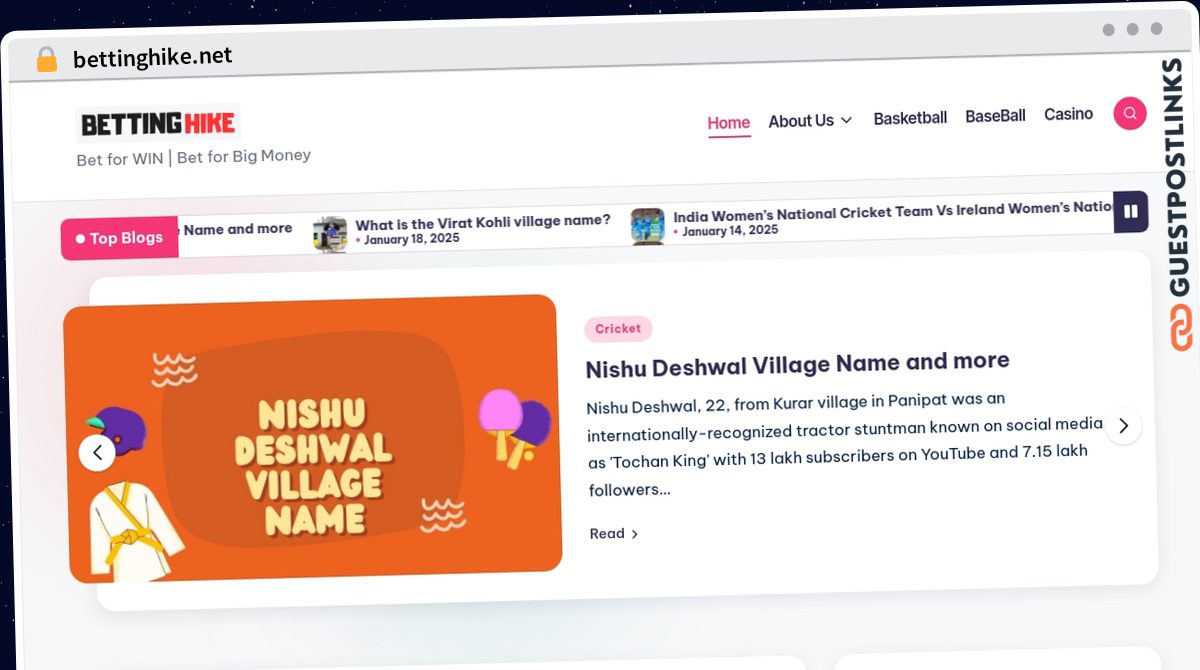Click the GuestPostLinks chain icon
The width and height of the screenshot is (1200, 670).
pyautogui.click(x=1180, y=328)
